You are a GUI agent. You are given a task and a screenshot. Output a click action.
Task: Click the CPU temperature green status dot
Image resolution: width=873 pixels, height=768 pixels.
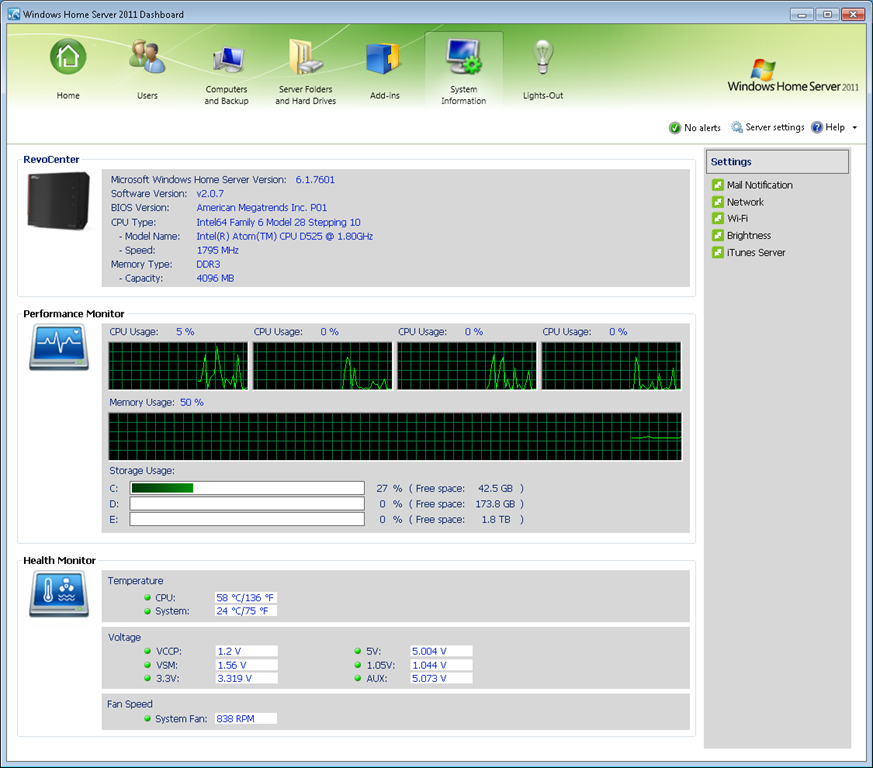tap(148, 598)
